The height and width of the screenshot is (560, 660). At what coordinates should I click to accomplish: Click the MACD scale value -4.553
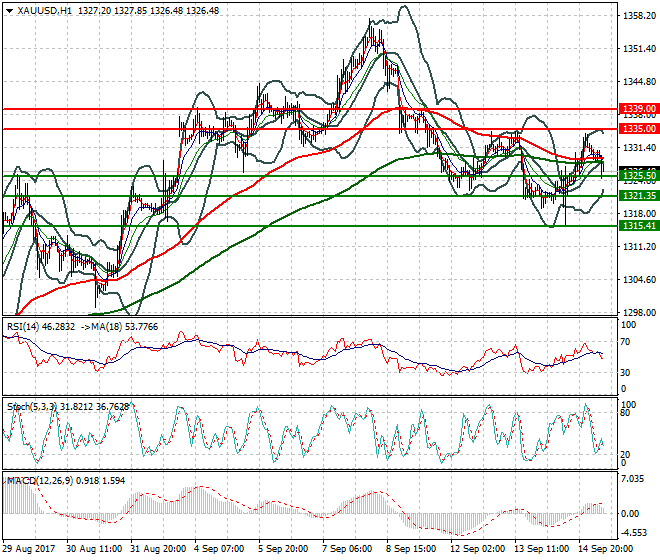[x=634, y=533]
